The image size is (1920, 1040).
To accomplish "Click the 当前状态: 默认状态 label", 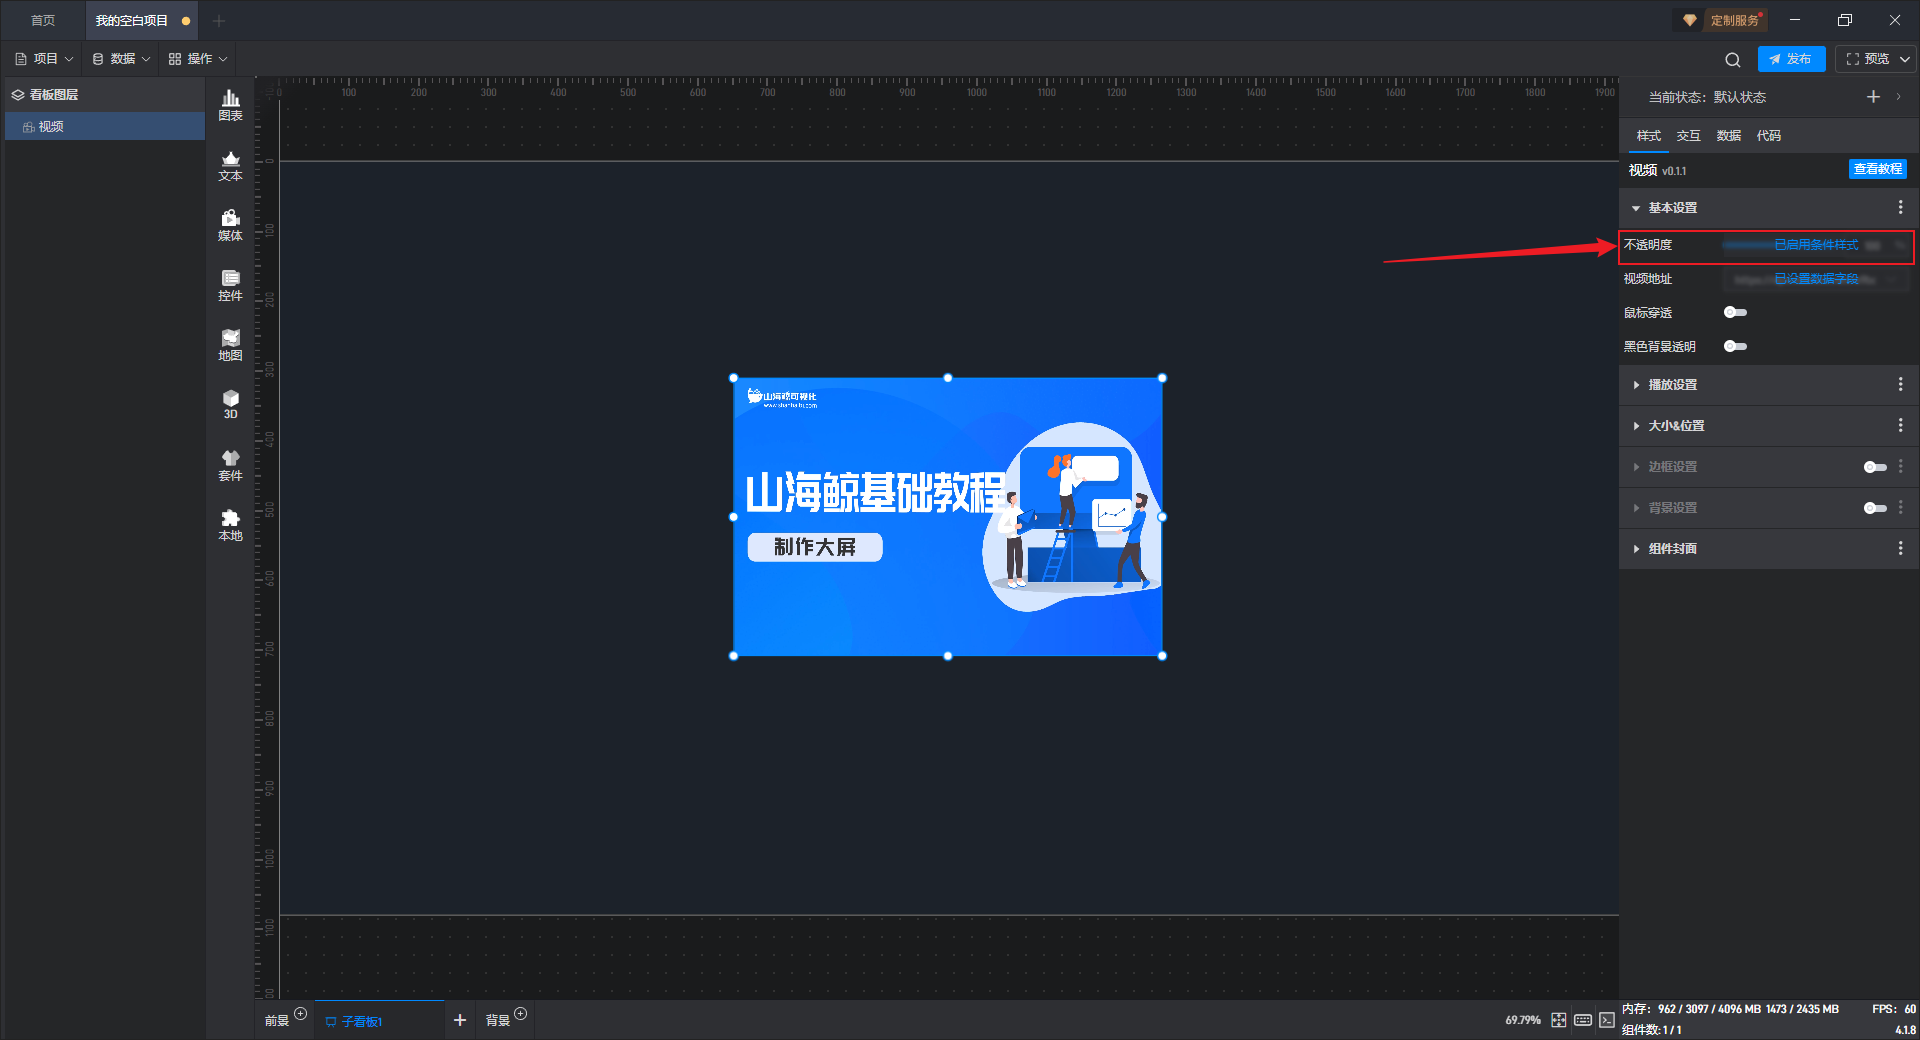I will click(1707, 97).
